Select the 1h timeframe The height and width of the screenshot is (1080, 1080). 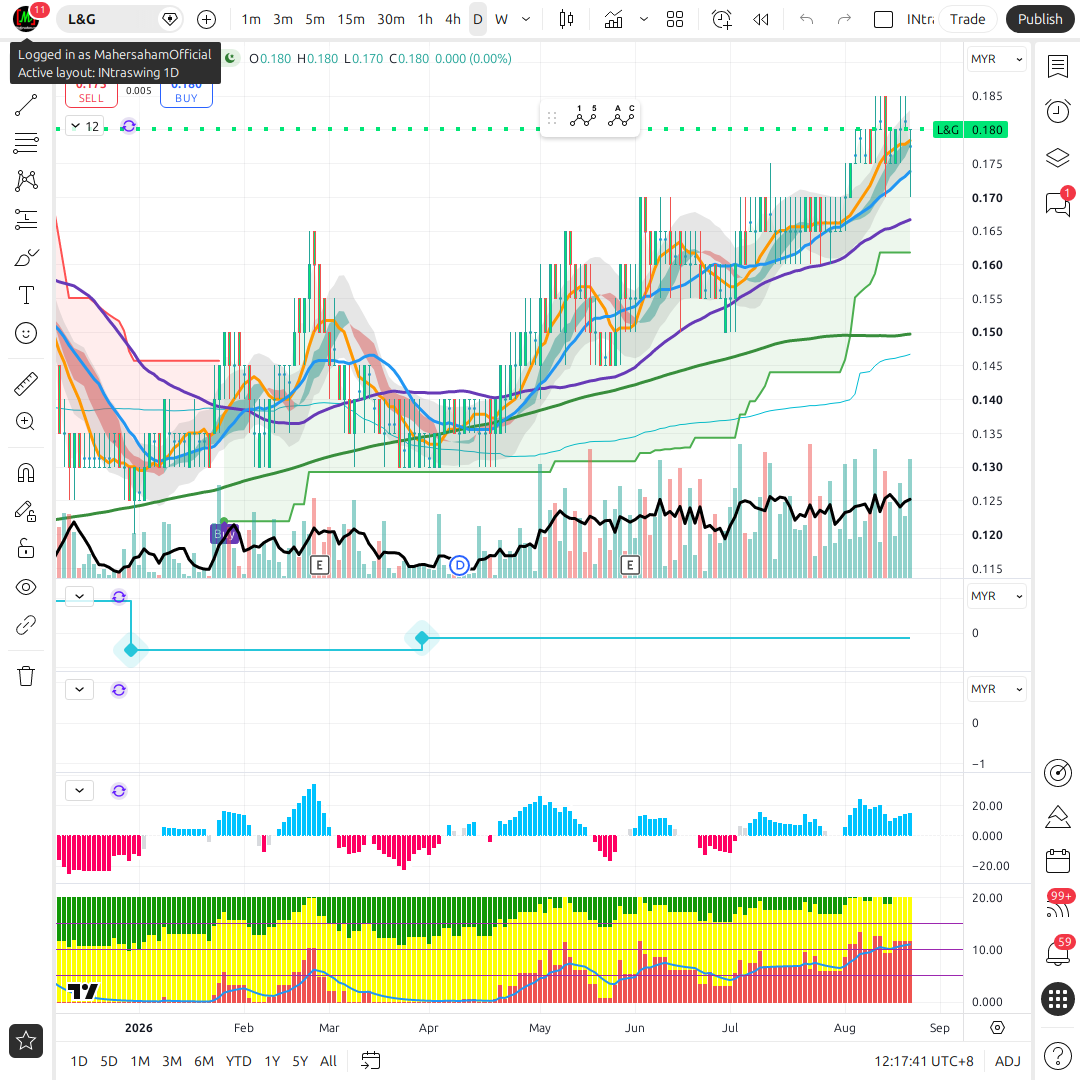(425, 19)
